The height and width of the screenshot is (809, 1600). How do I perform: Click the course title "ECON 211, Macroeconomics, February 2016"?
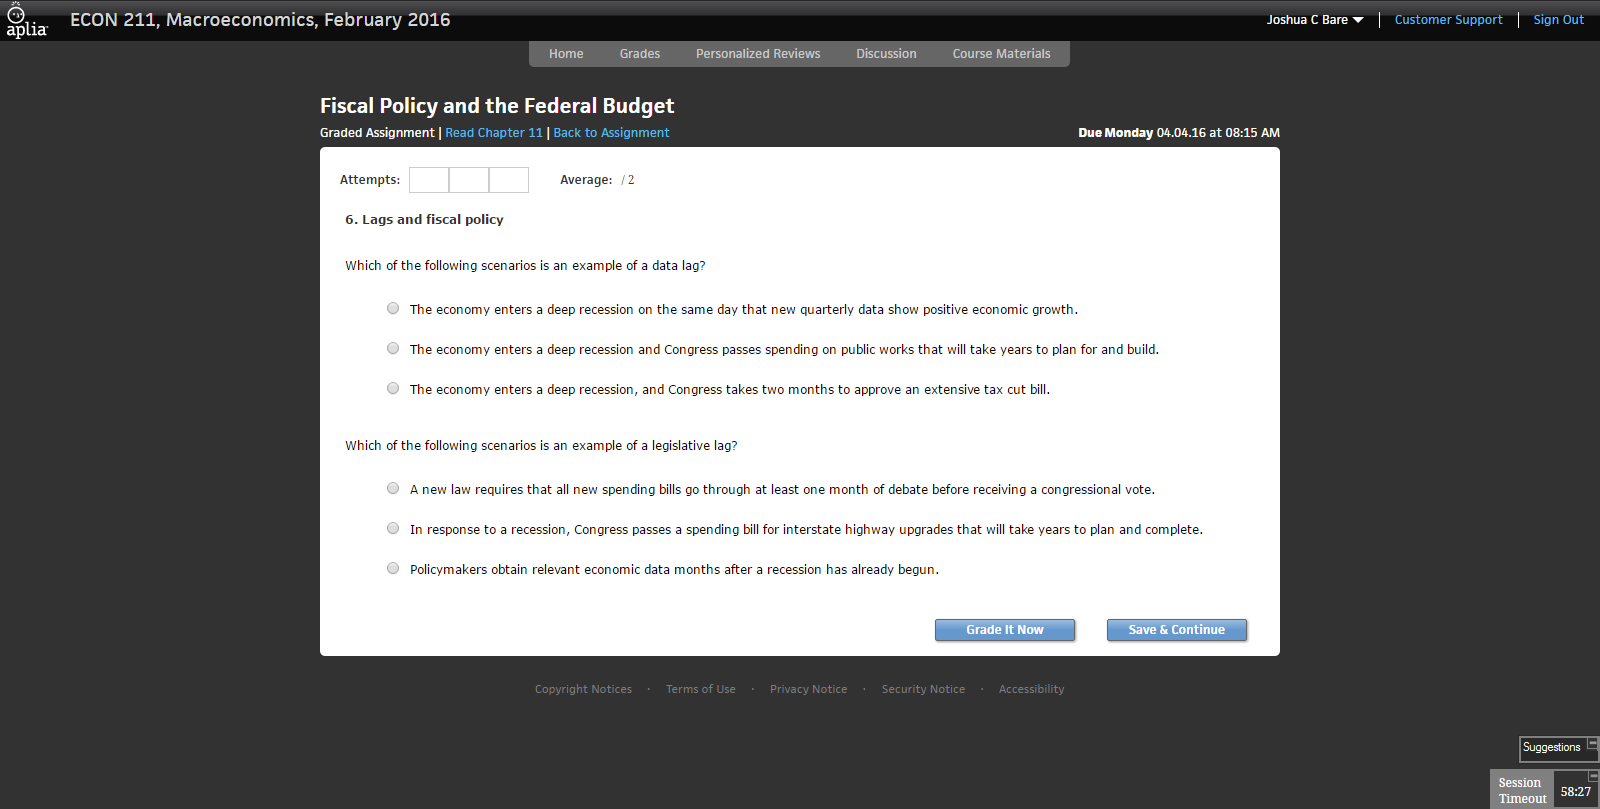260,20
